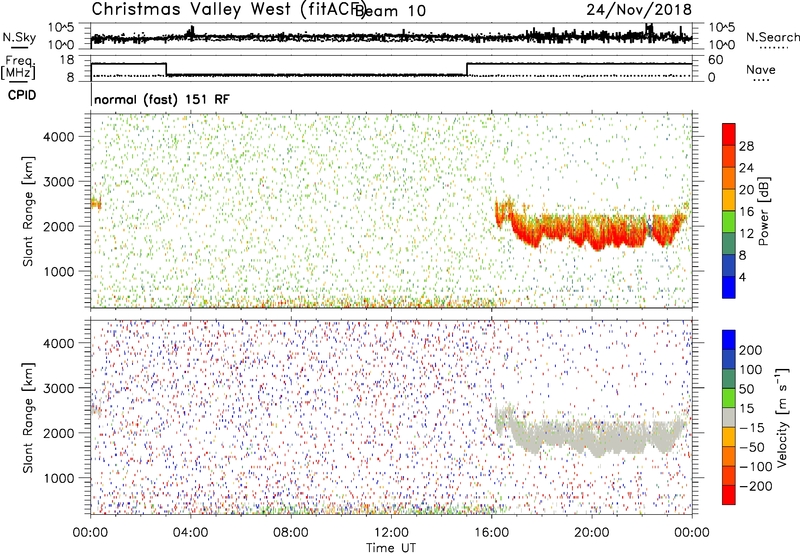Click the red segment near -200 on the Velocity bar
The image size is (800, 554).
pyautogui.click(x=729, y=495)
